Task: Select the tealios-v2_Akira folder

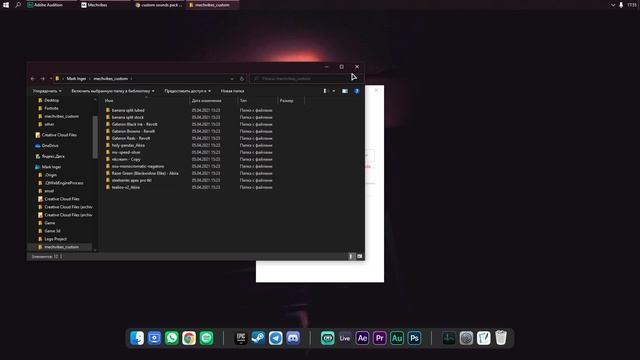Action: coord(126,187)
